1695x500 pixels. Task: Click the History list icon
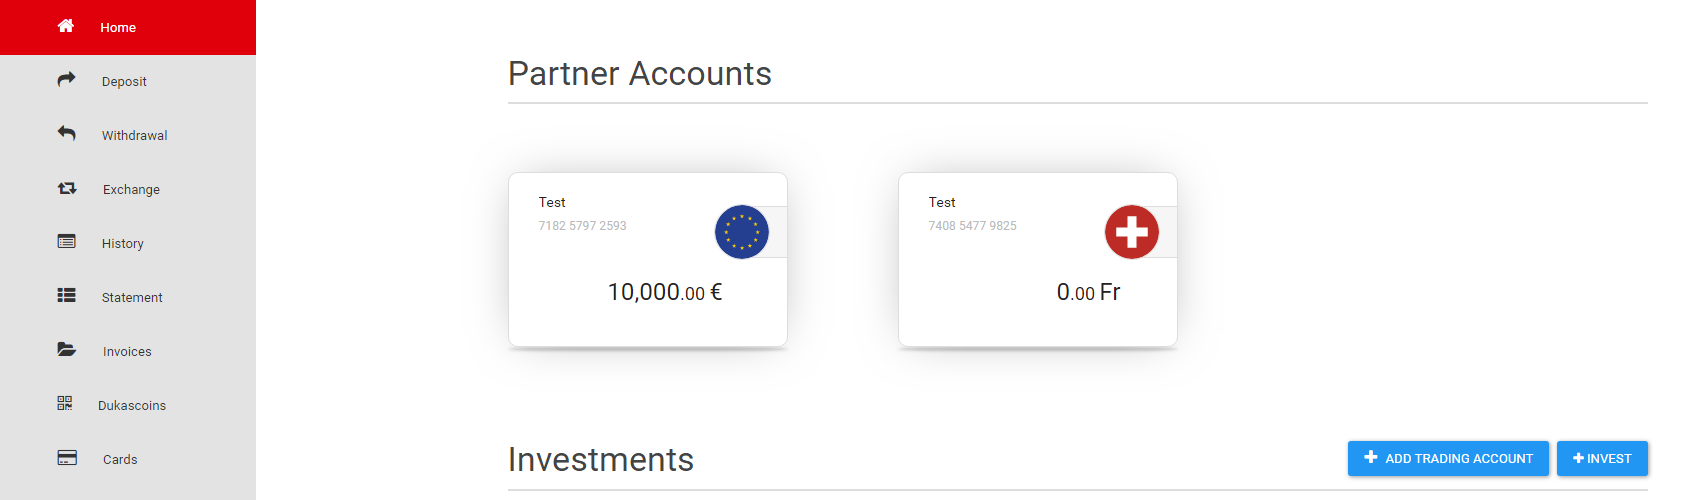[x=67, y=241]
